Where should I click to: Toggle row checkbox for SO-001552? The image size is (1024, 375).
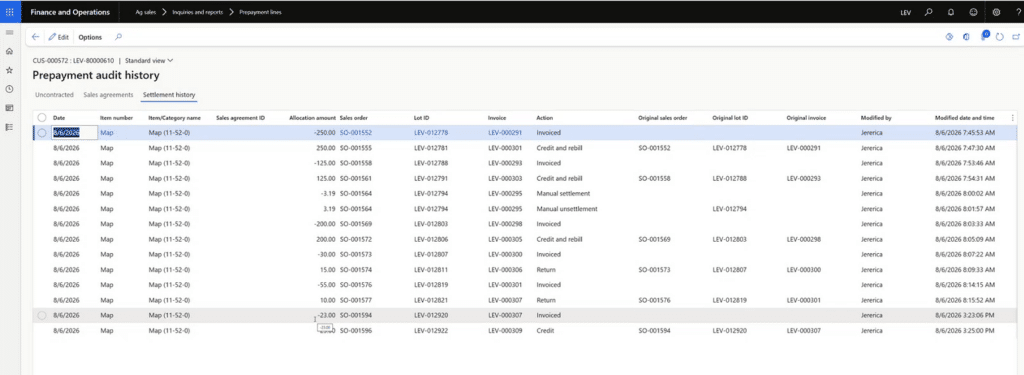(42, 133)
